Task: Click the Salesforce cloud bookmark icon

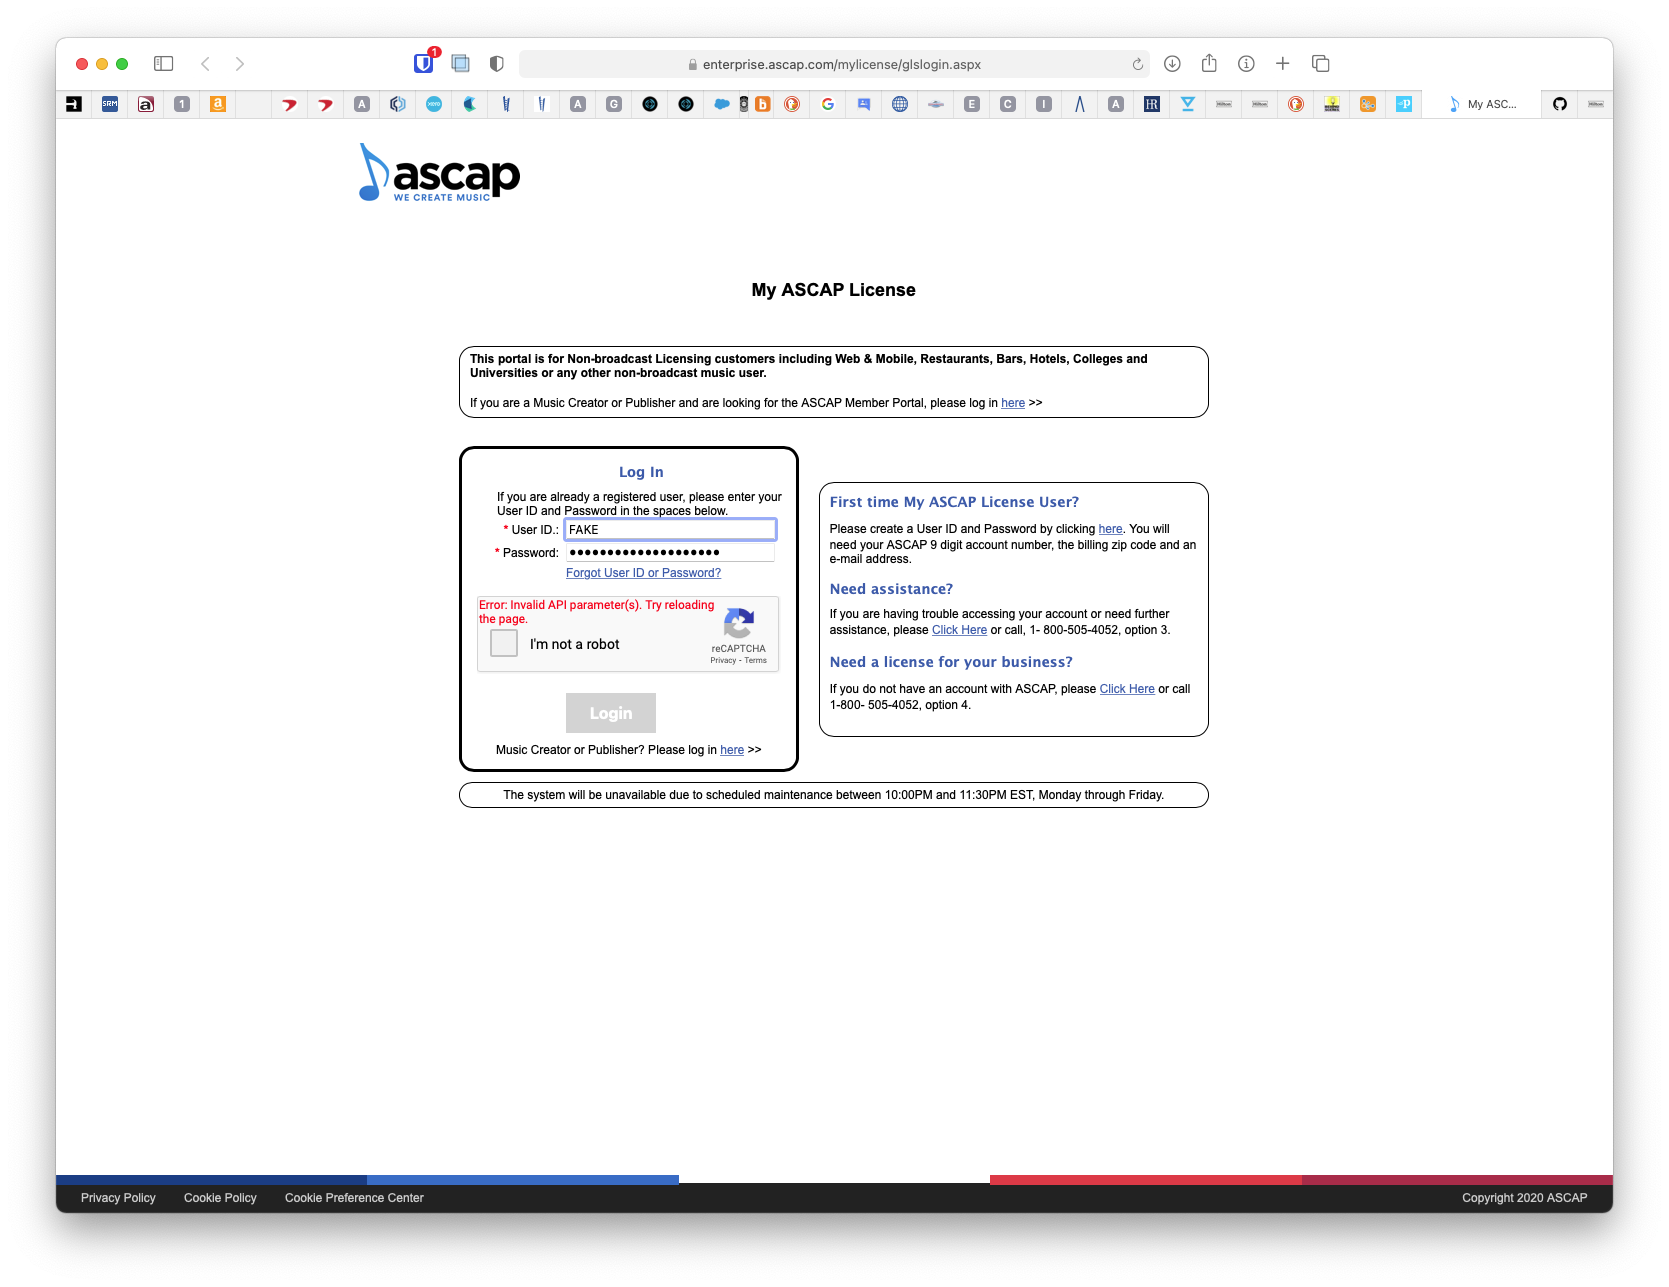Action: coord(721,104)
